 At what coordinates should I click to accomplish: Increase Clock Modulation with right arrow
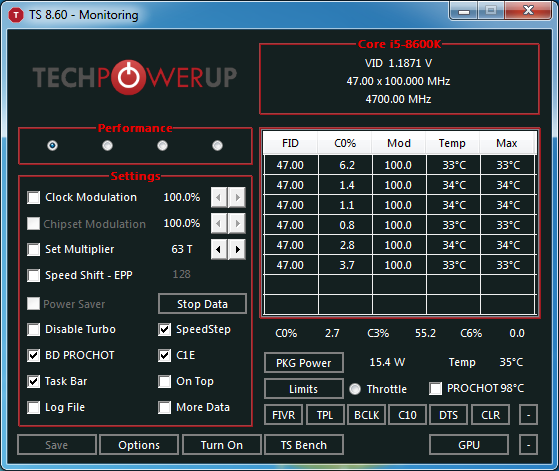pyautogui.click(x=237, y=197)
